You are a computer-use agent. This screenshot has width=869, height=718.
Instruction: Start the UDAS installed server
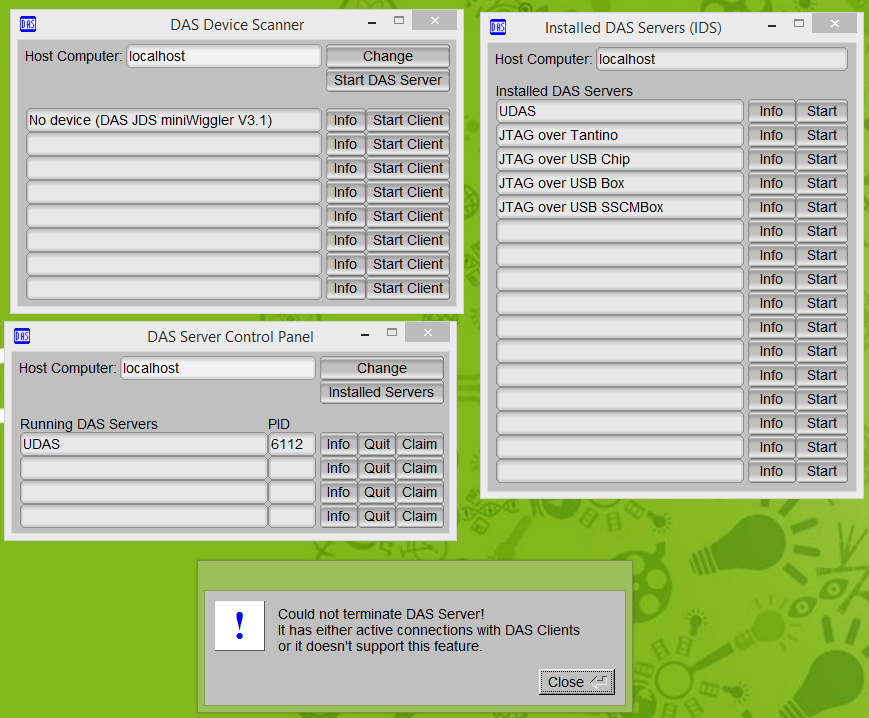(x=821, y=111)
